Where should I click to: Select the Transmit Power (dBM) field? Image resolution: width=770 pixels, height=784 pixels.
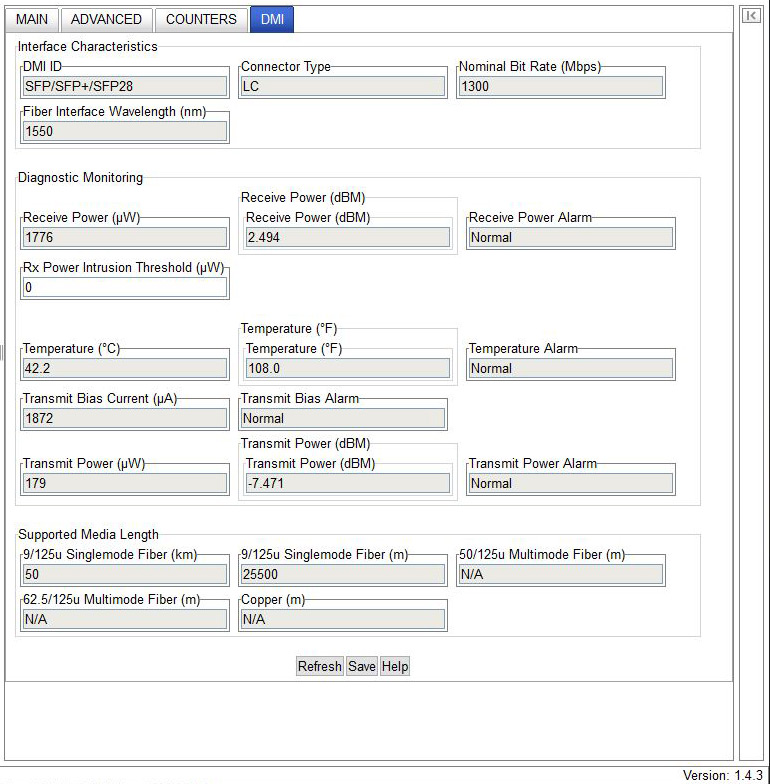point(347,483)
